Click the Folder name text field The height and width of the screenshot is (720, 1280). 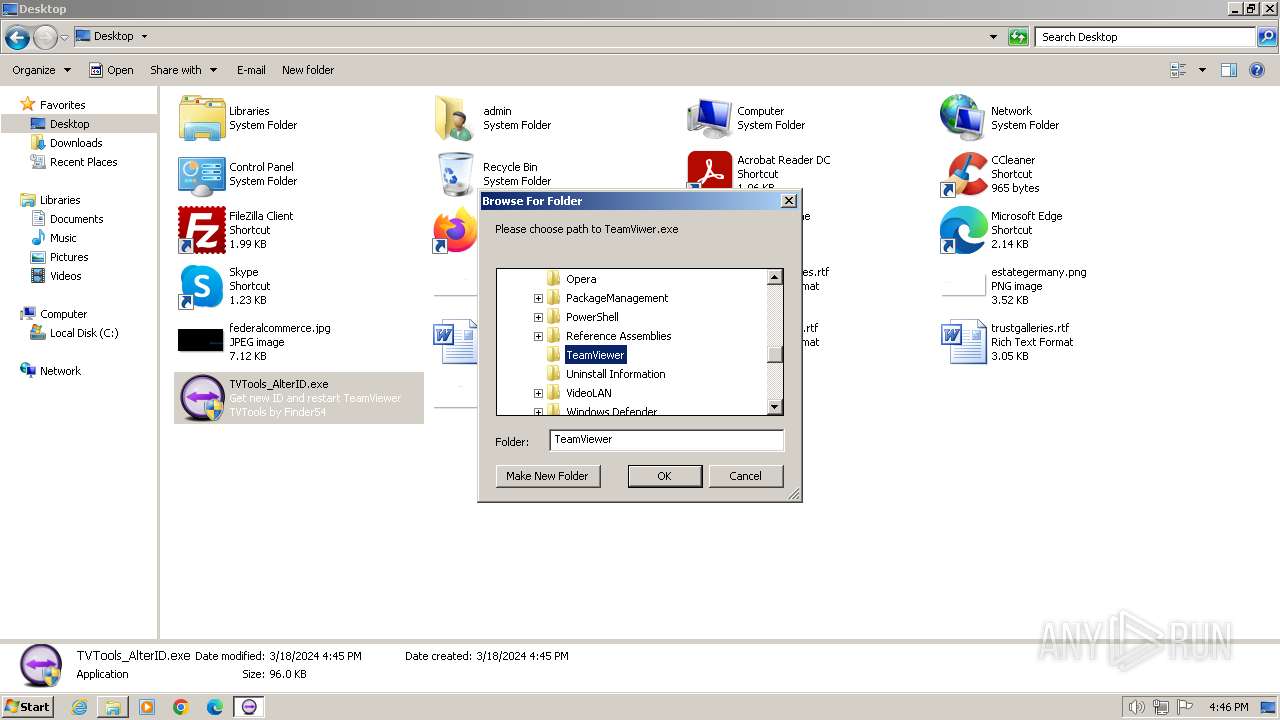(667, 440)
